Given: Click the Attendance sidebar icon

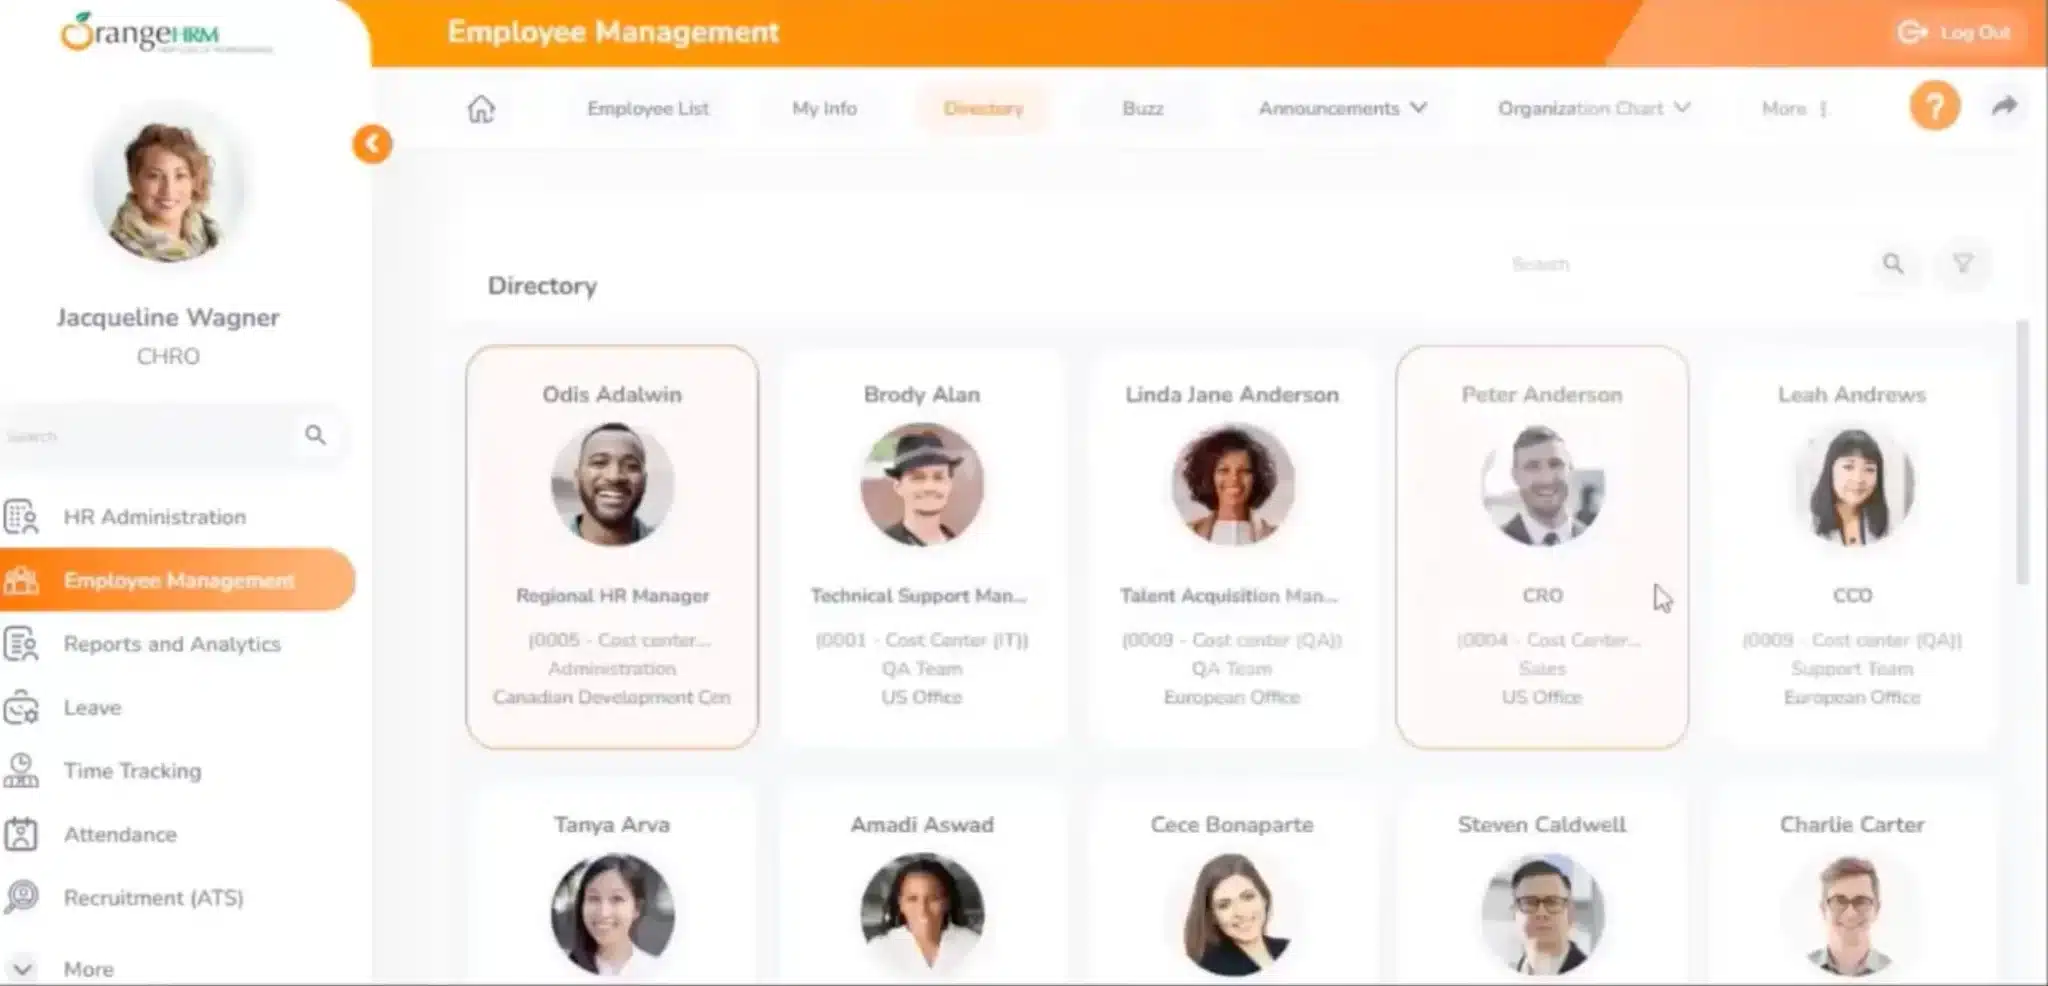Looking at the screenshot, I should tap(21, 834).
